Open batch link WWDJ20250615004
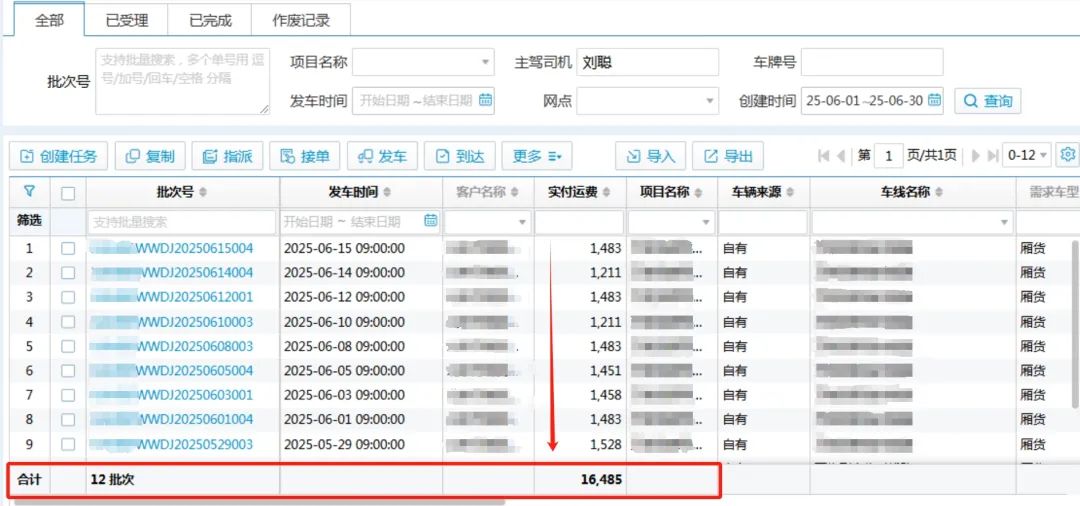This screenshot has height=506, width=1080. 172,249
